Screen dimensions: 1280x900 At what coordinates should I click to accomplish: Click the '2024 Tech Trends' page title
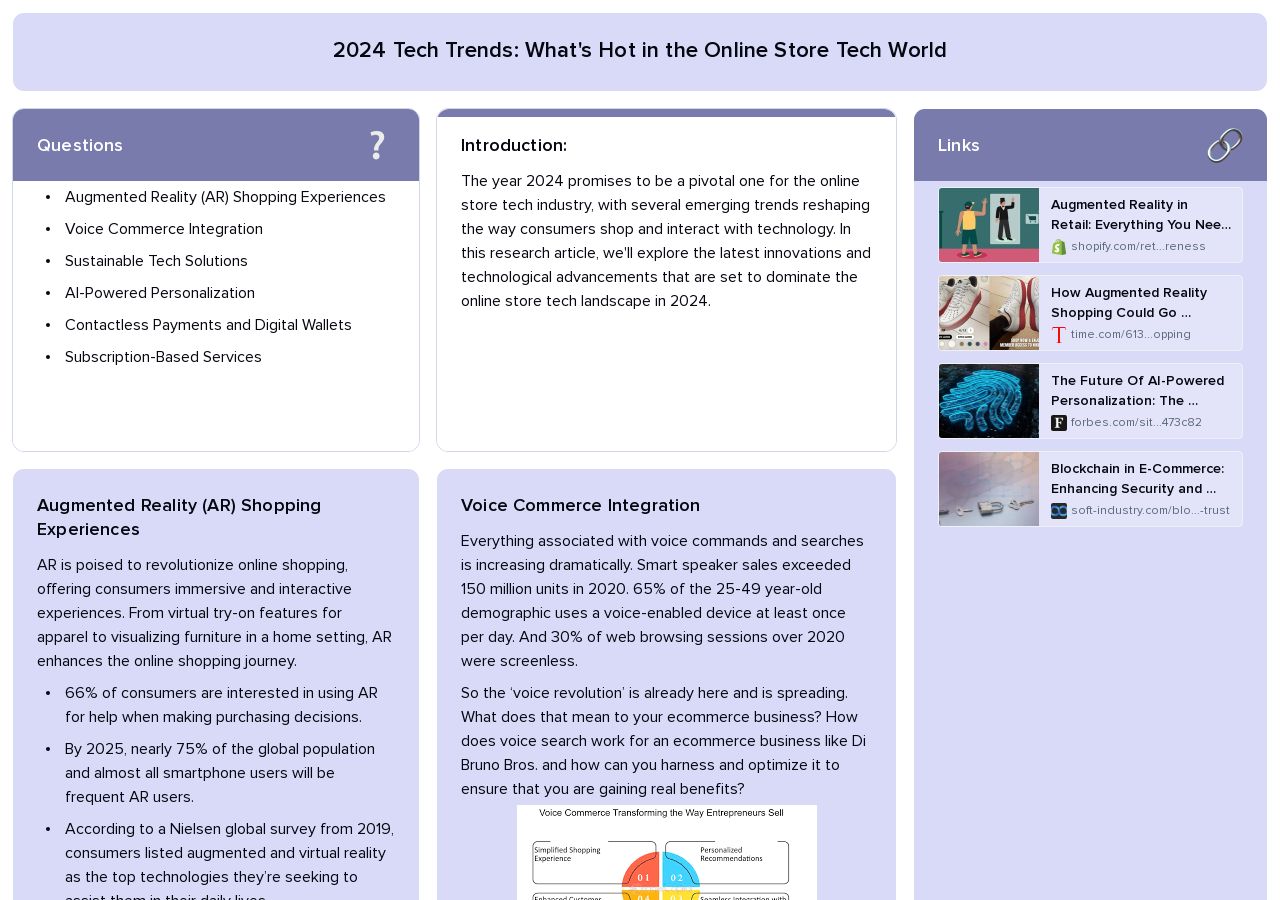coord(640,50)
